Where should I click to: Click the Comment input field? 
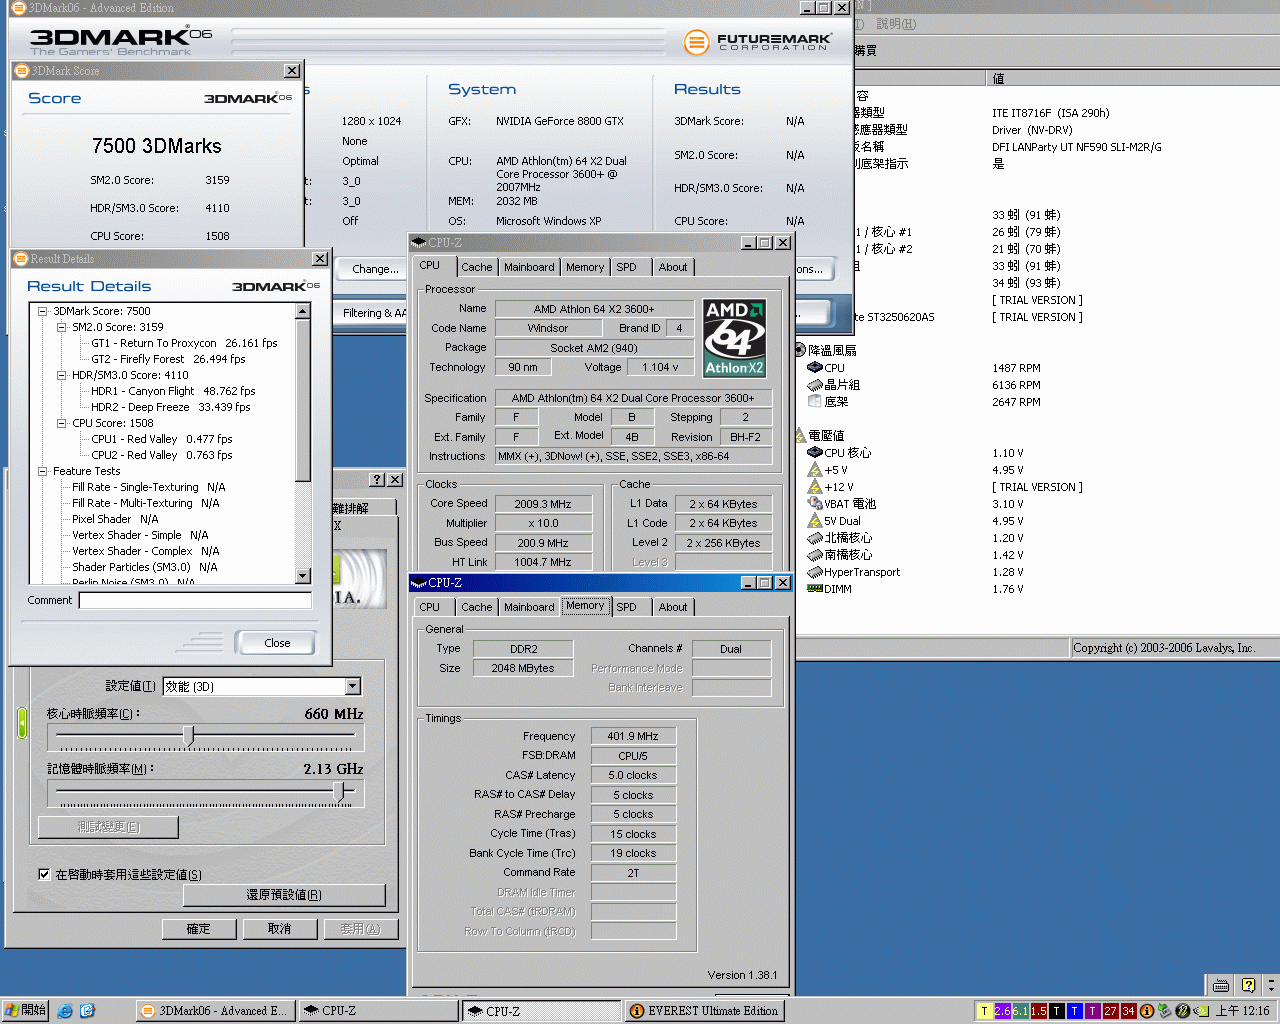[x=196, y=600]
